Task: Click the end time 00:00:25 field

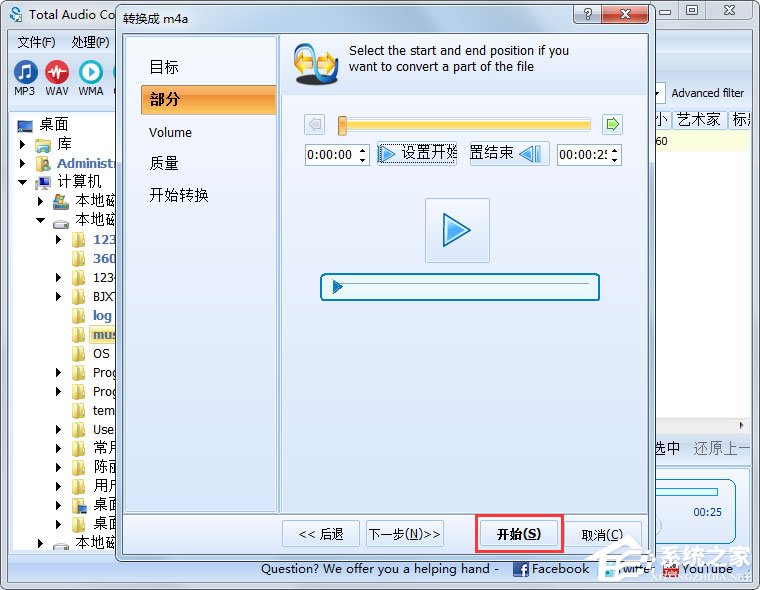Action: point(583,155)
